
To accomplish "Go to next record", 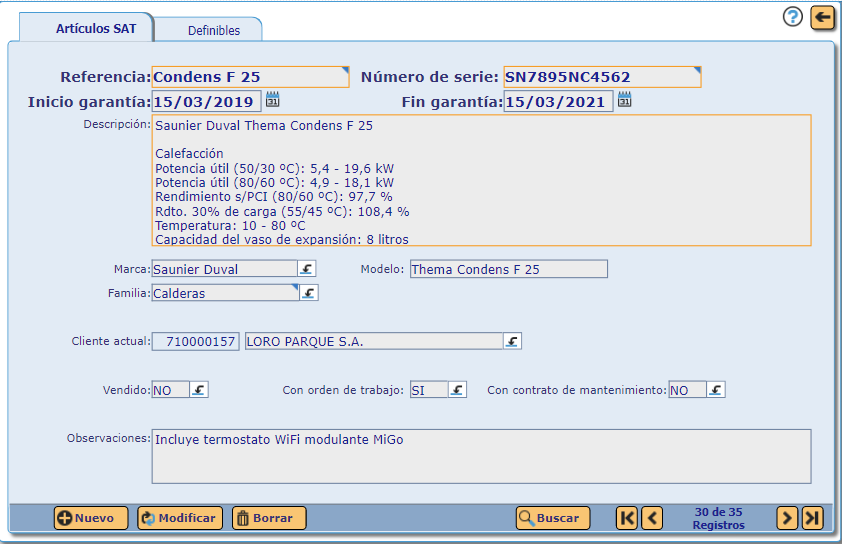I will pyautogui.click(x=787, y=518).
